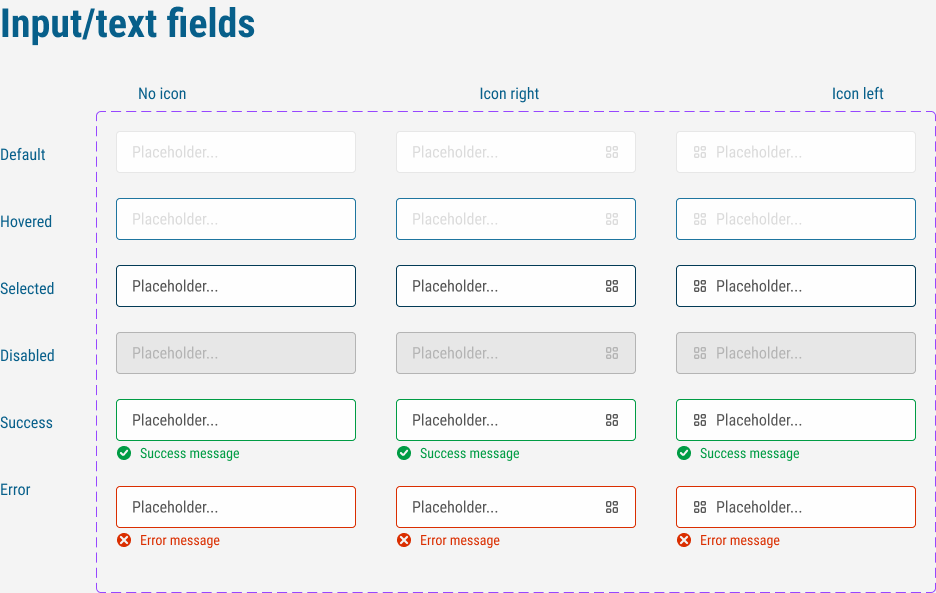Click the Success No icon input field
Viewport: 936px width, 593px height.
point(236,420)
